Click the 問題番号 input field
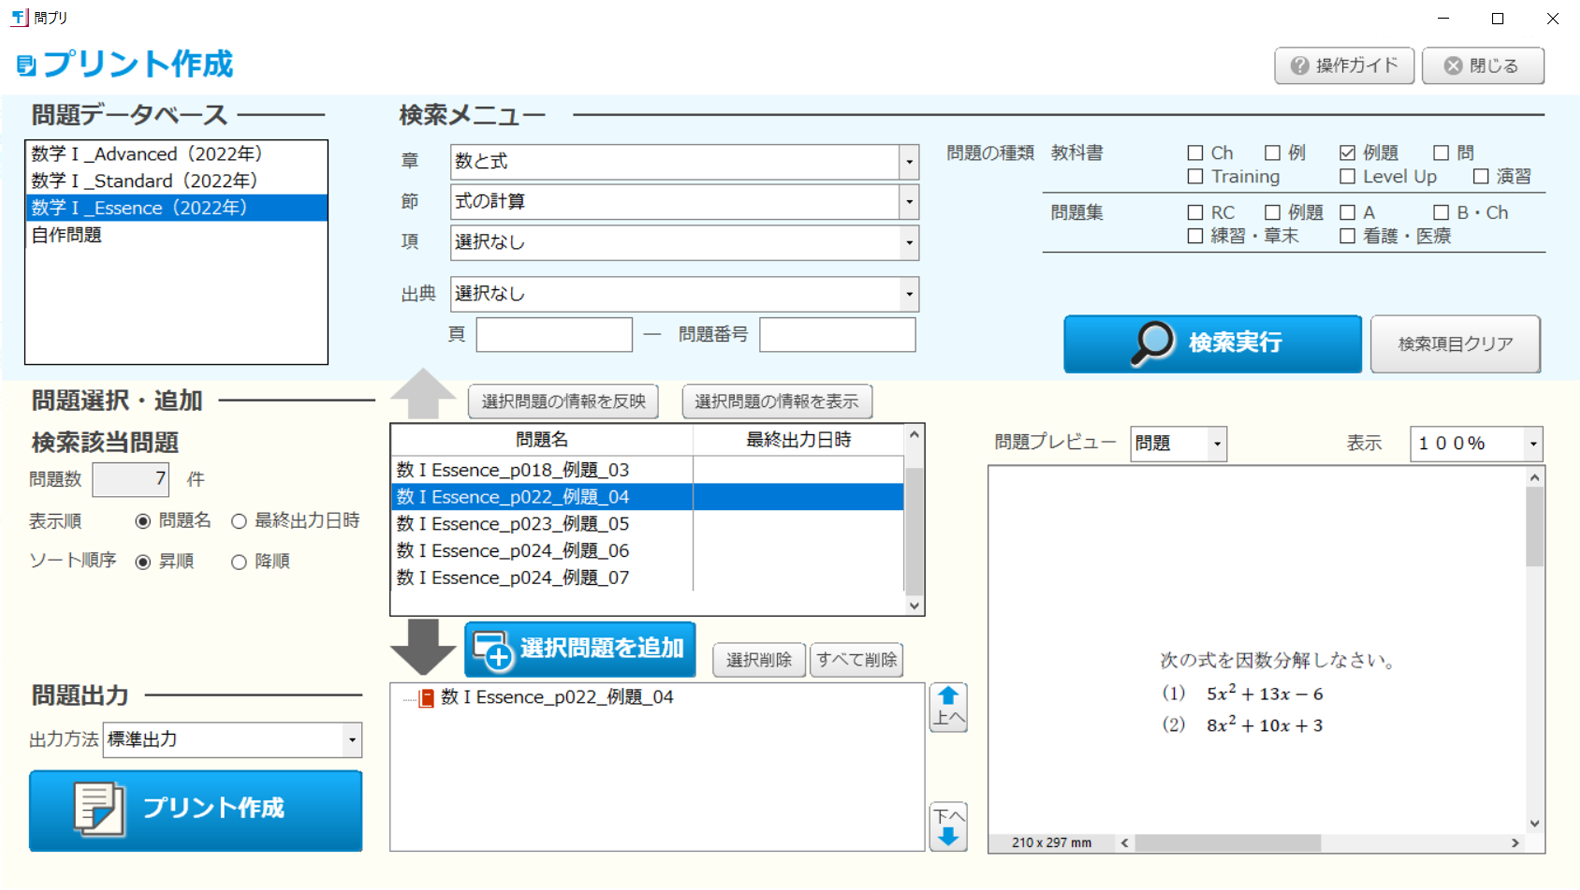This screenshot has height=890, width=1580. pyautogui.click(x=837, y=335)
